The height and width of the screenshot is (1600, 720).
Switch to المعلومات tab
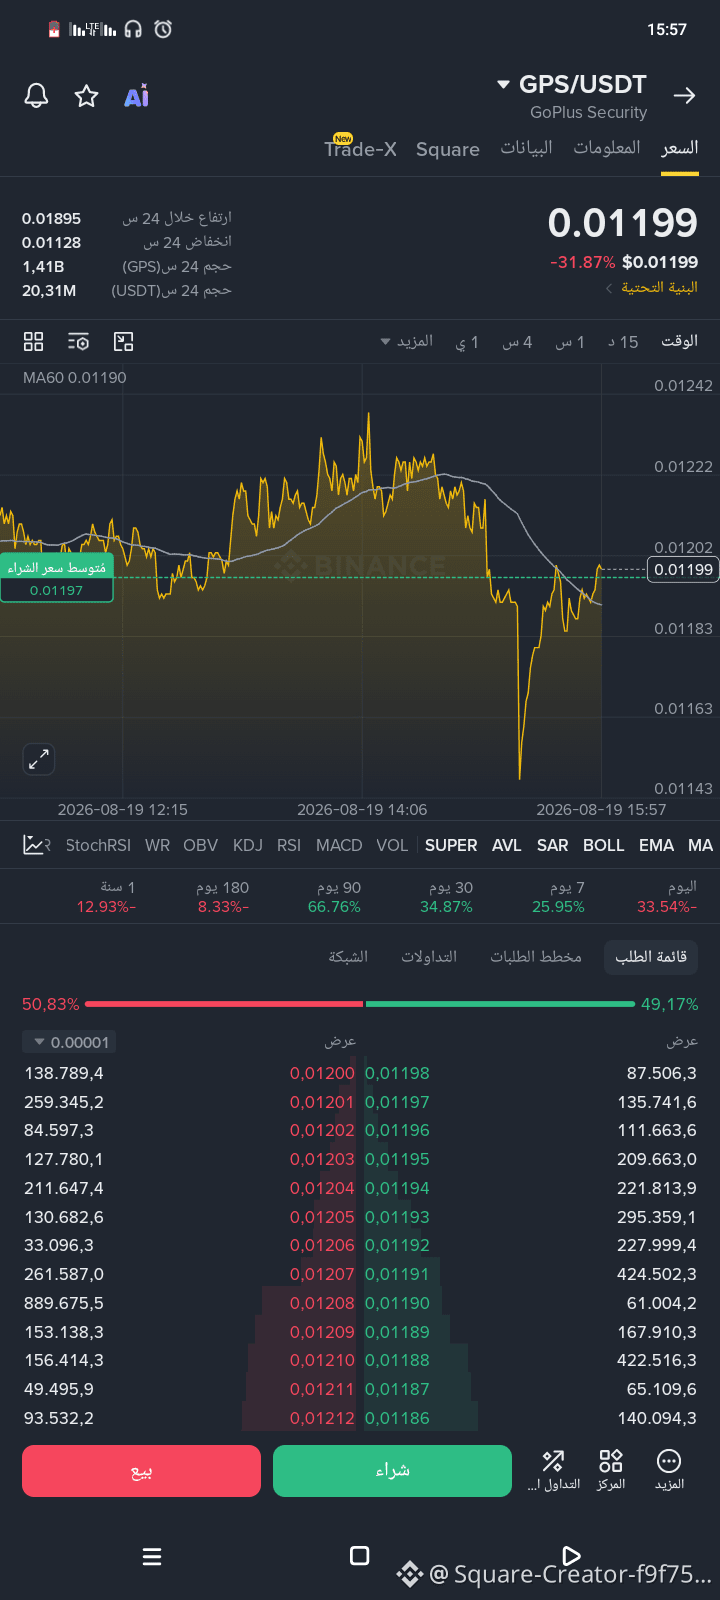[607, 148]
